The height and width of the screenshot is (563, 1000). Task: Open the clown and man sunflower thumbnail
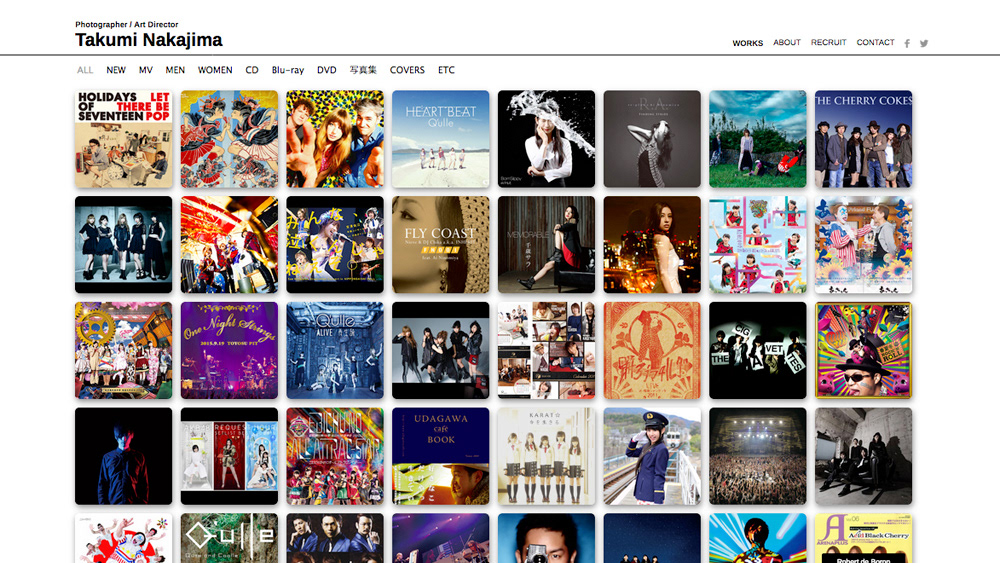[864, 245]
